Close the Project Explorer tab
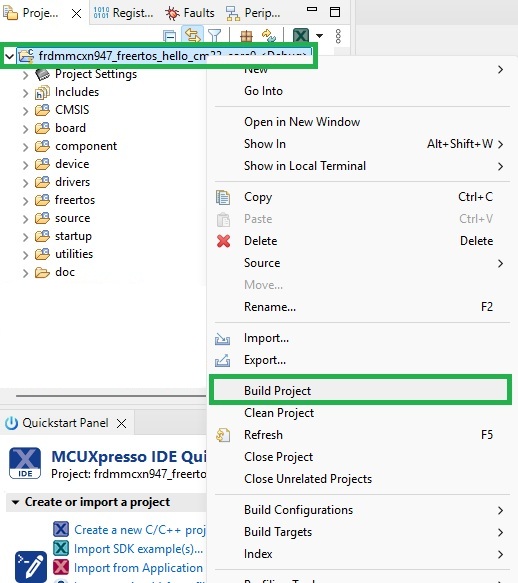 (x=77, y=14)
